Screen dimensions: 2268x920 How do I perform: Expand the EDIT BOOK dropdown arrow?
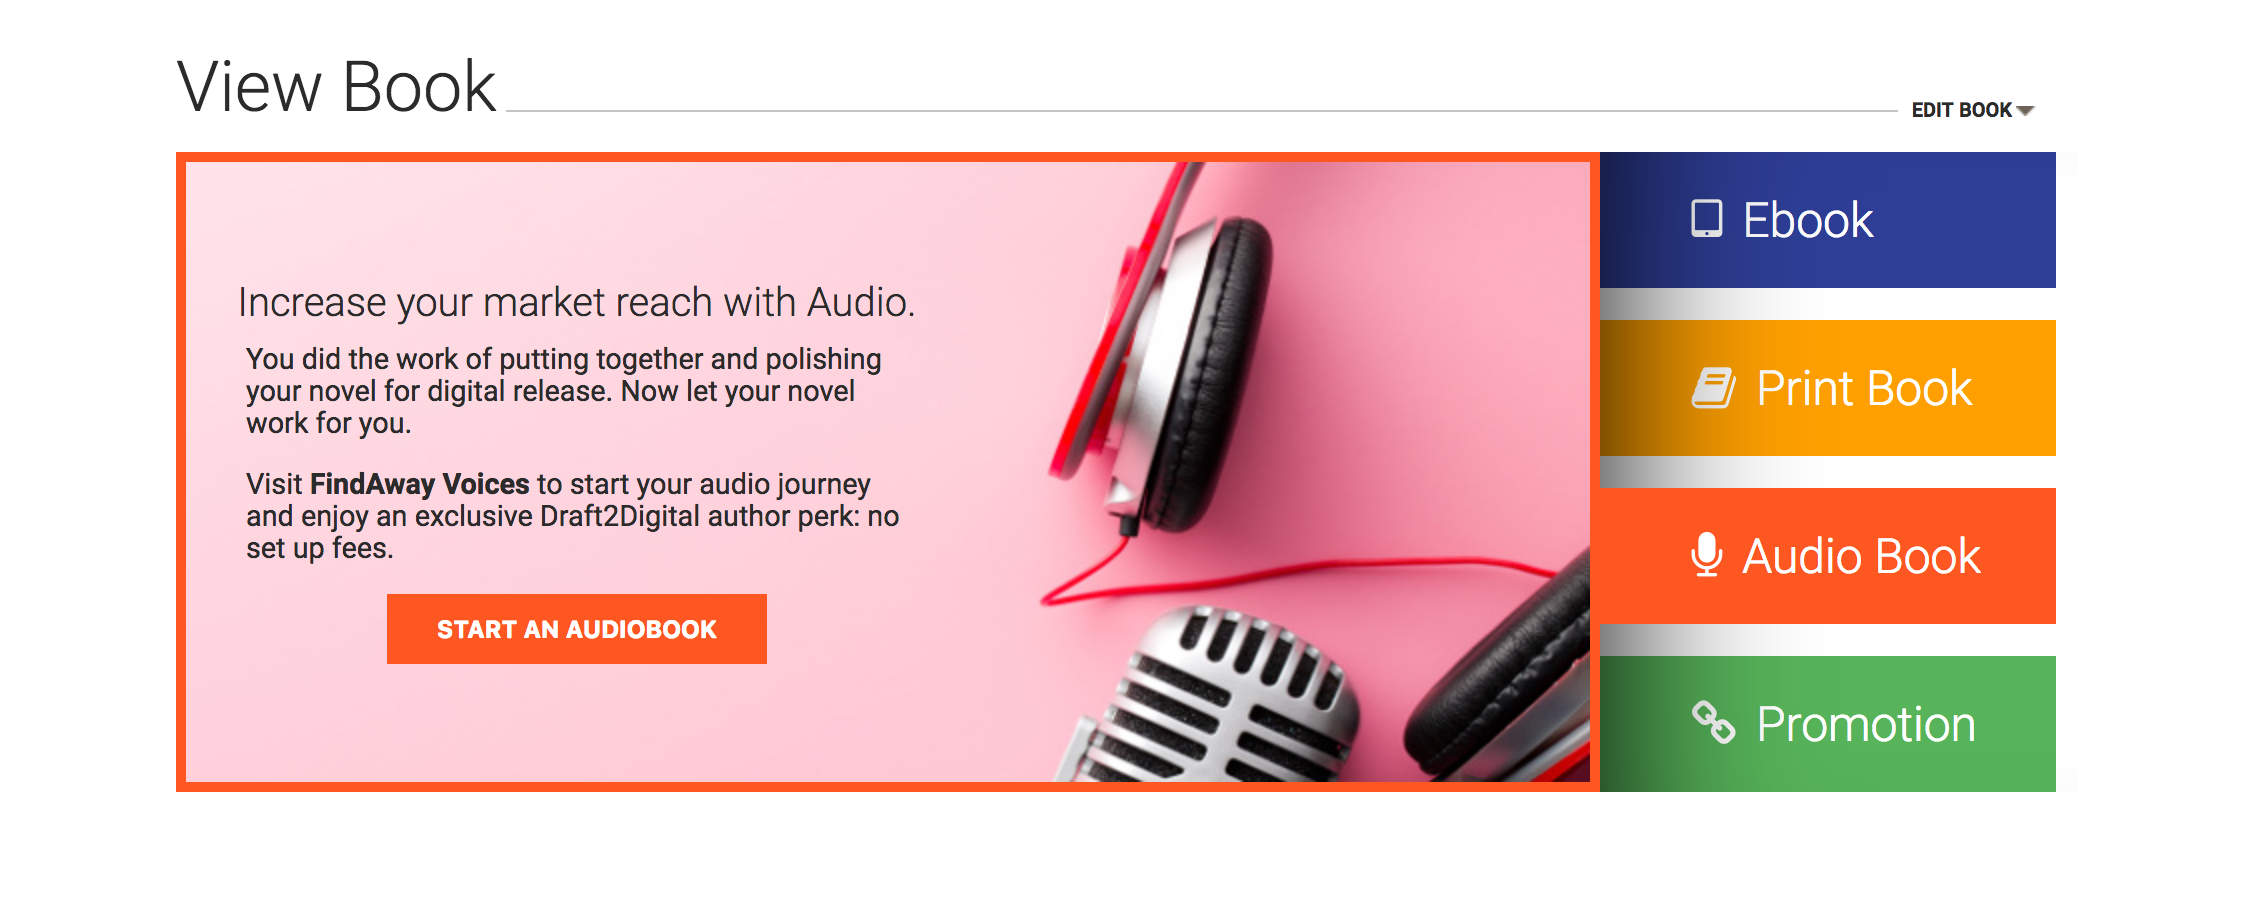pyautogui.click(x=2025, y=111)
